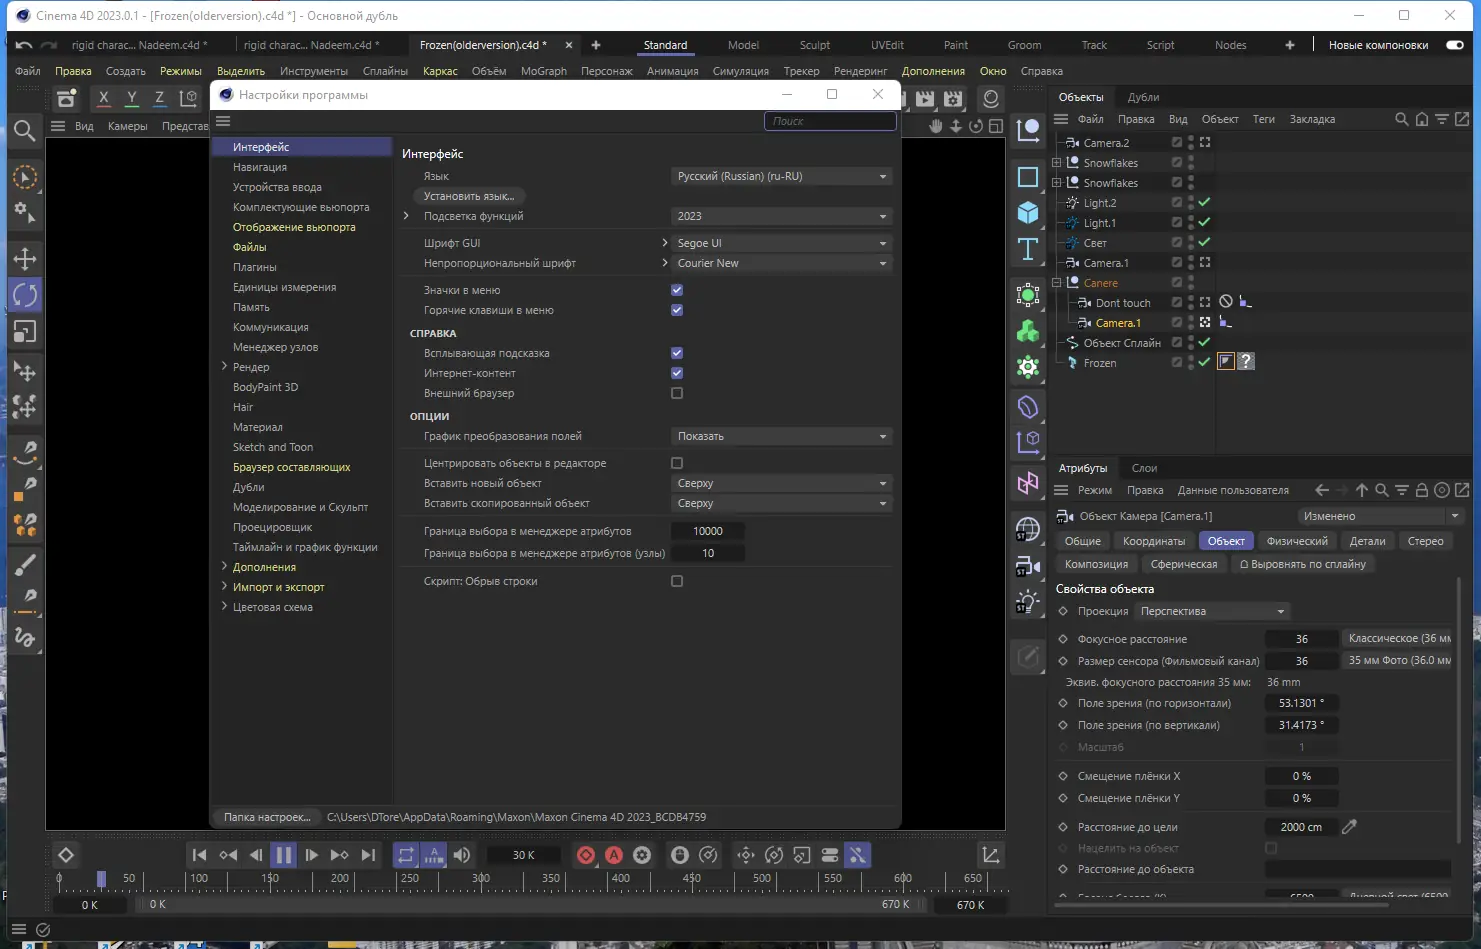Click the timeline playhead marker

point(101,878)
